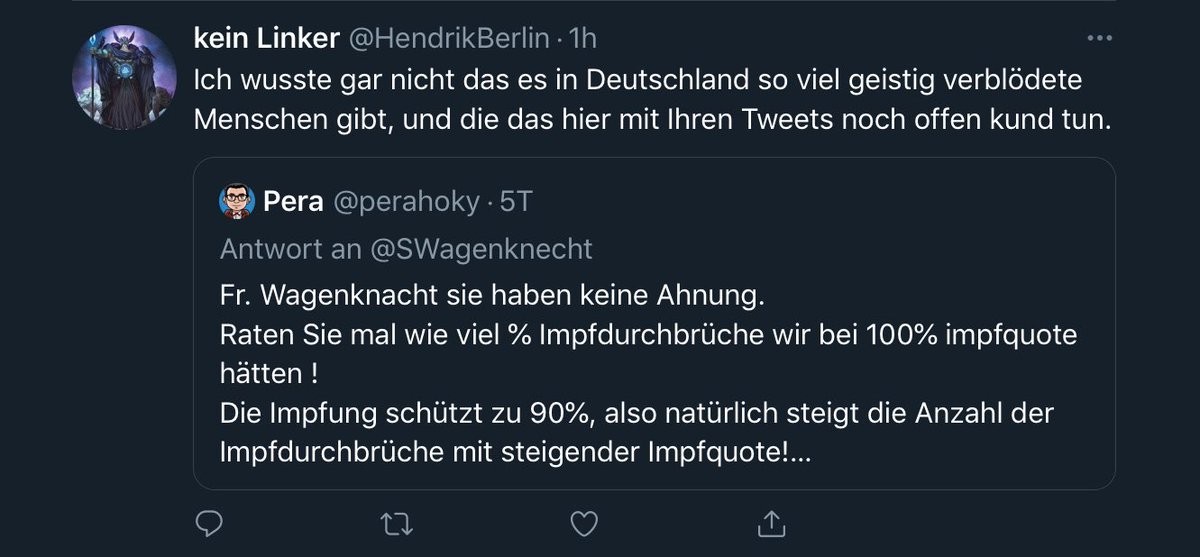Visit the @HendrikBerlin handle

click(x=448, y=38)
